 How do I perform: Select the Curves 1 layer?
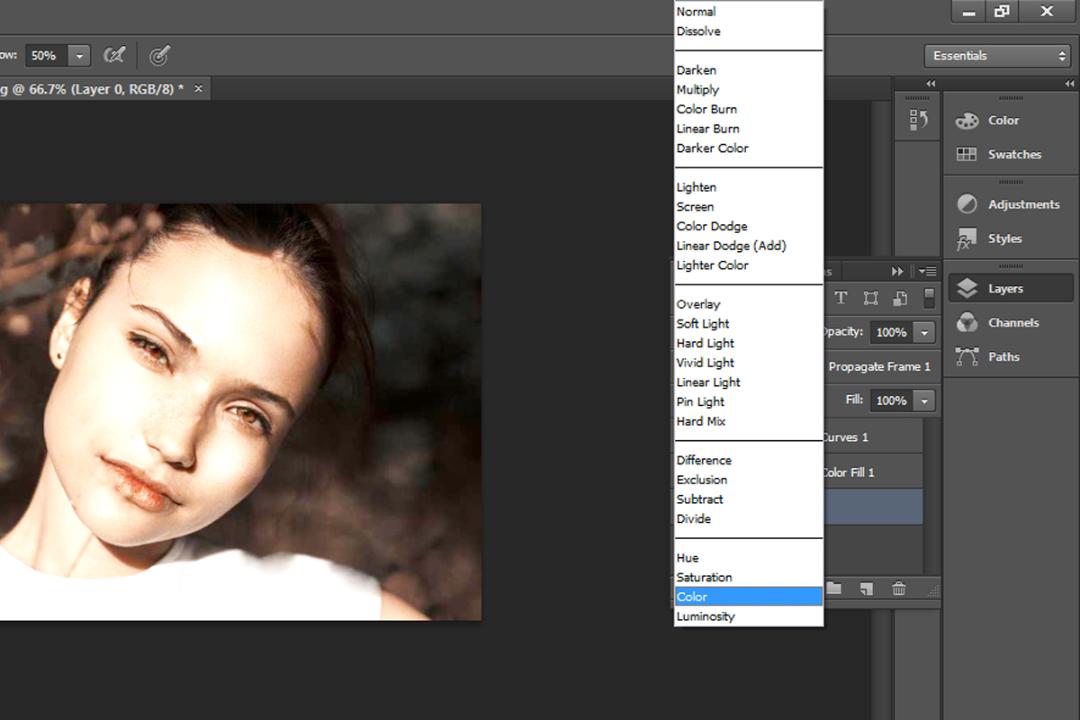pos(873,438)
